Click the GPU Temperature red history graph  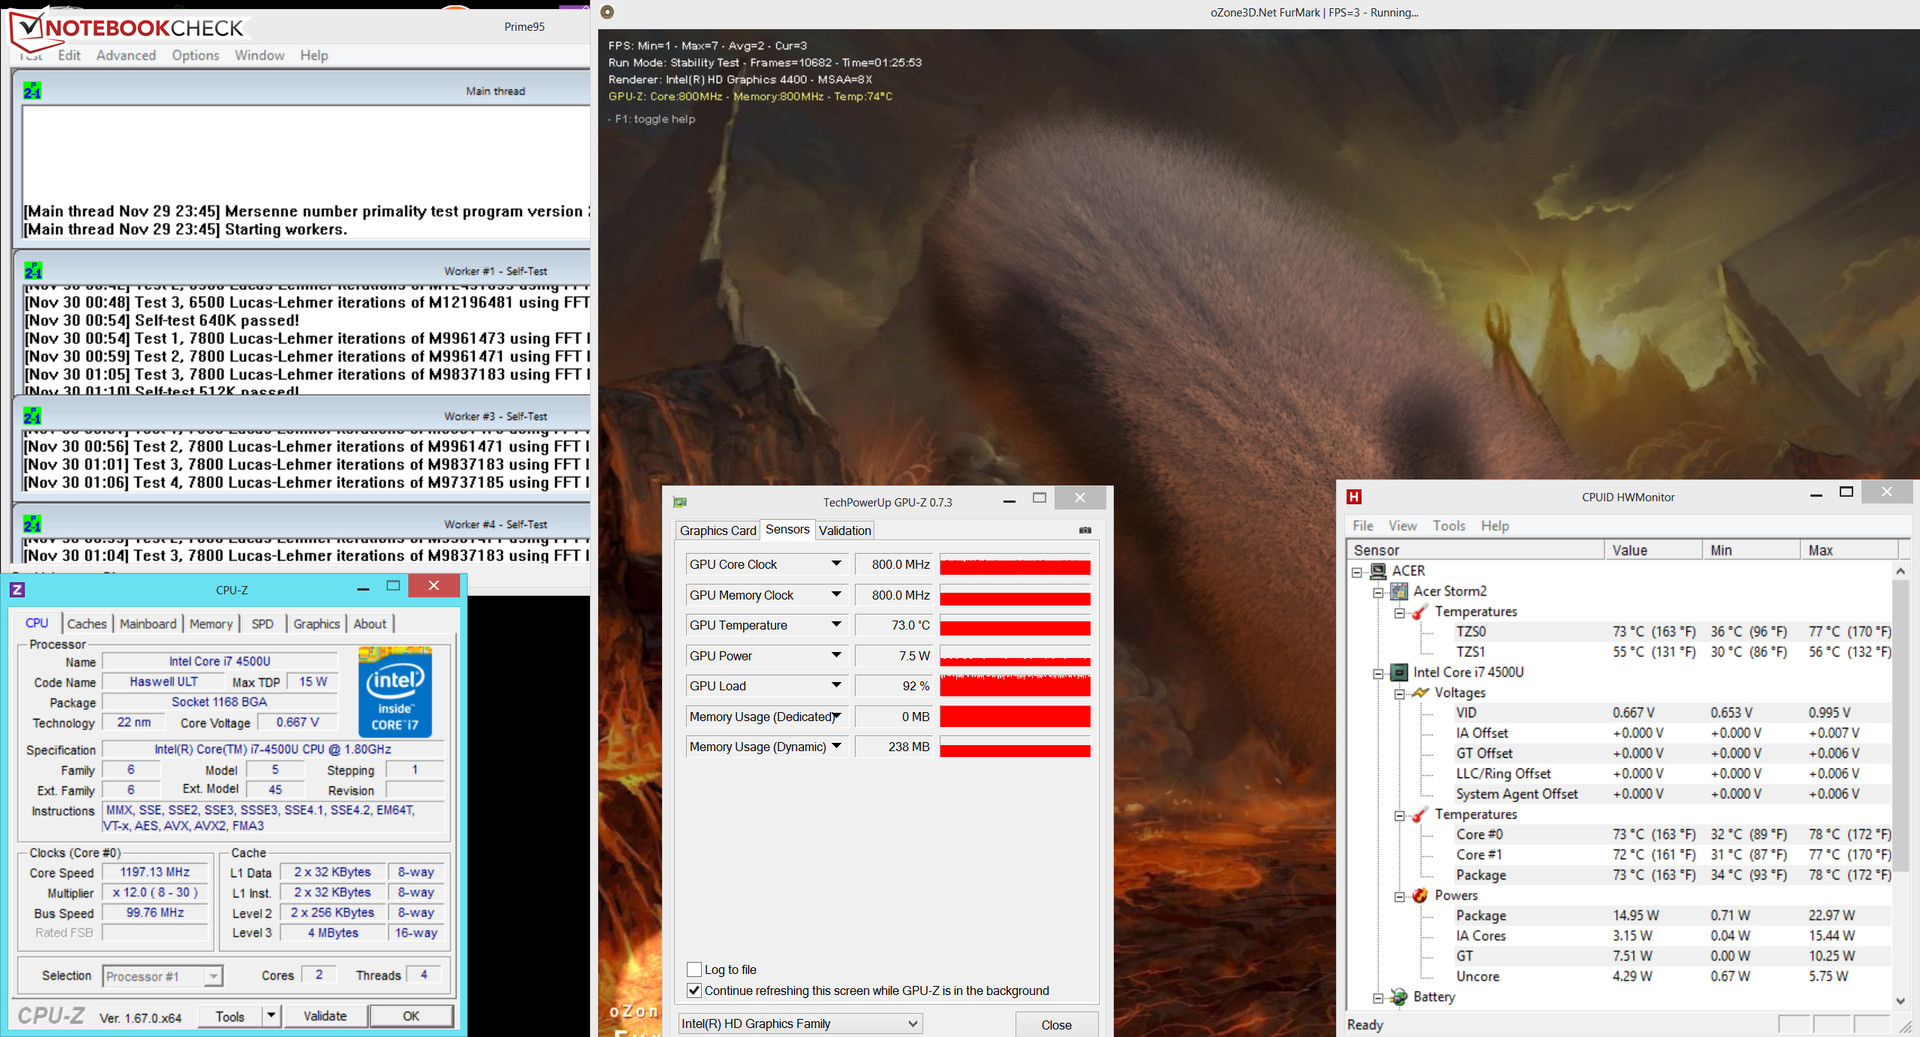(x=1015, y=626)
